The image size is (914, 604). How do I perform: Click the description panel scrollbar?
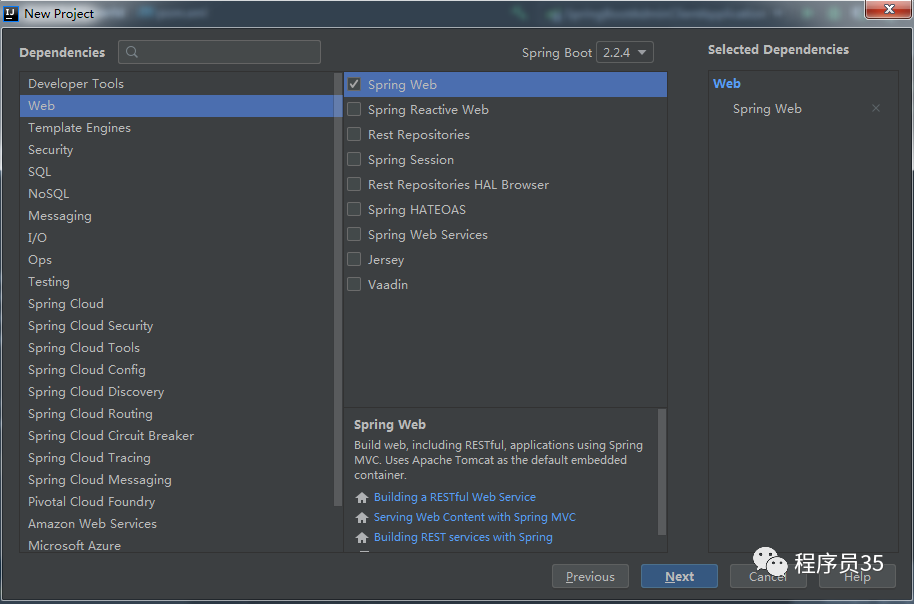662,472
